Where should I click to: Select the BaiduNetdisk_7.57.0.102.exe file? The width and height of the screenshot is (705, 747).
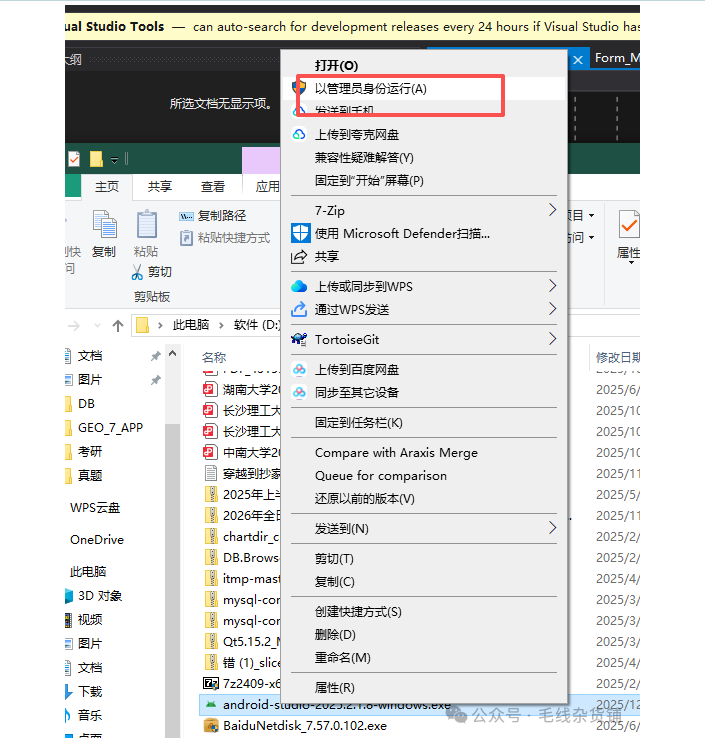coord(305,726)
